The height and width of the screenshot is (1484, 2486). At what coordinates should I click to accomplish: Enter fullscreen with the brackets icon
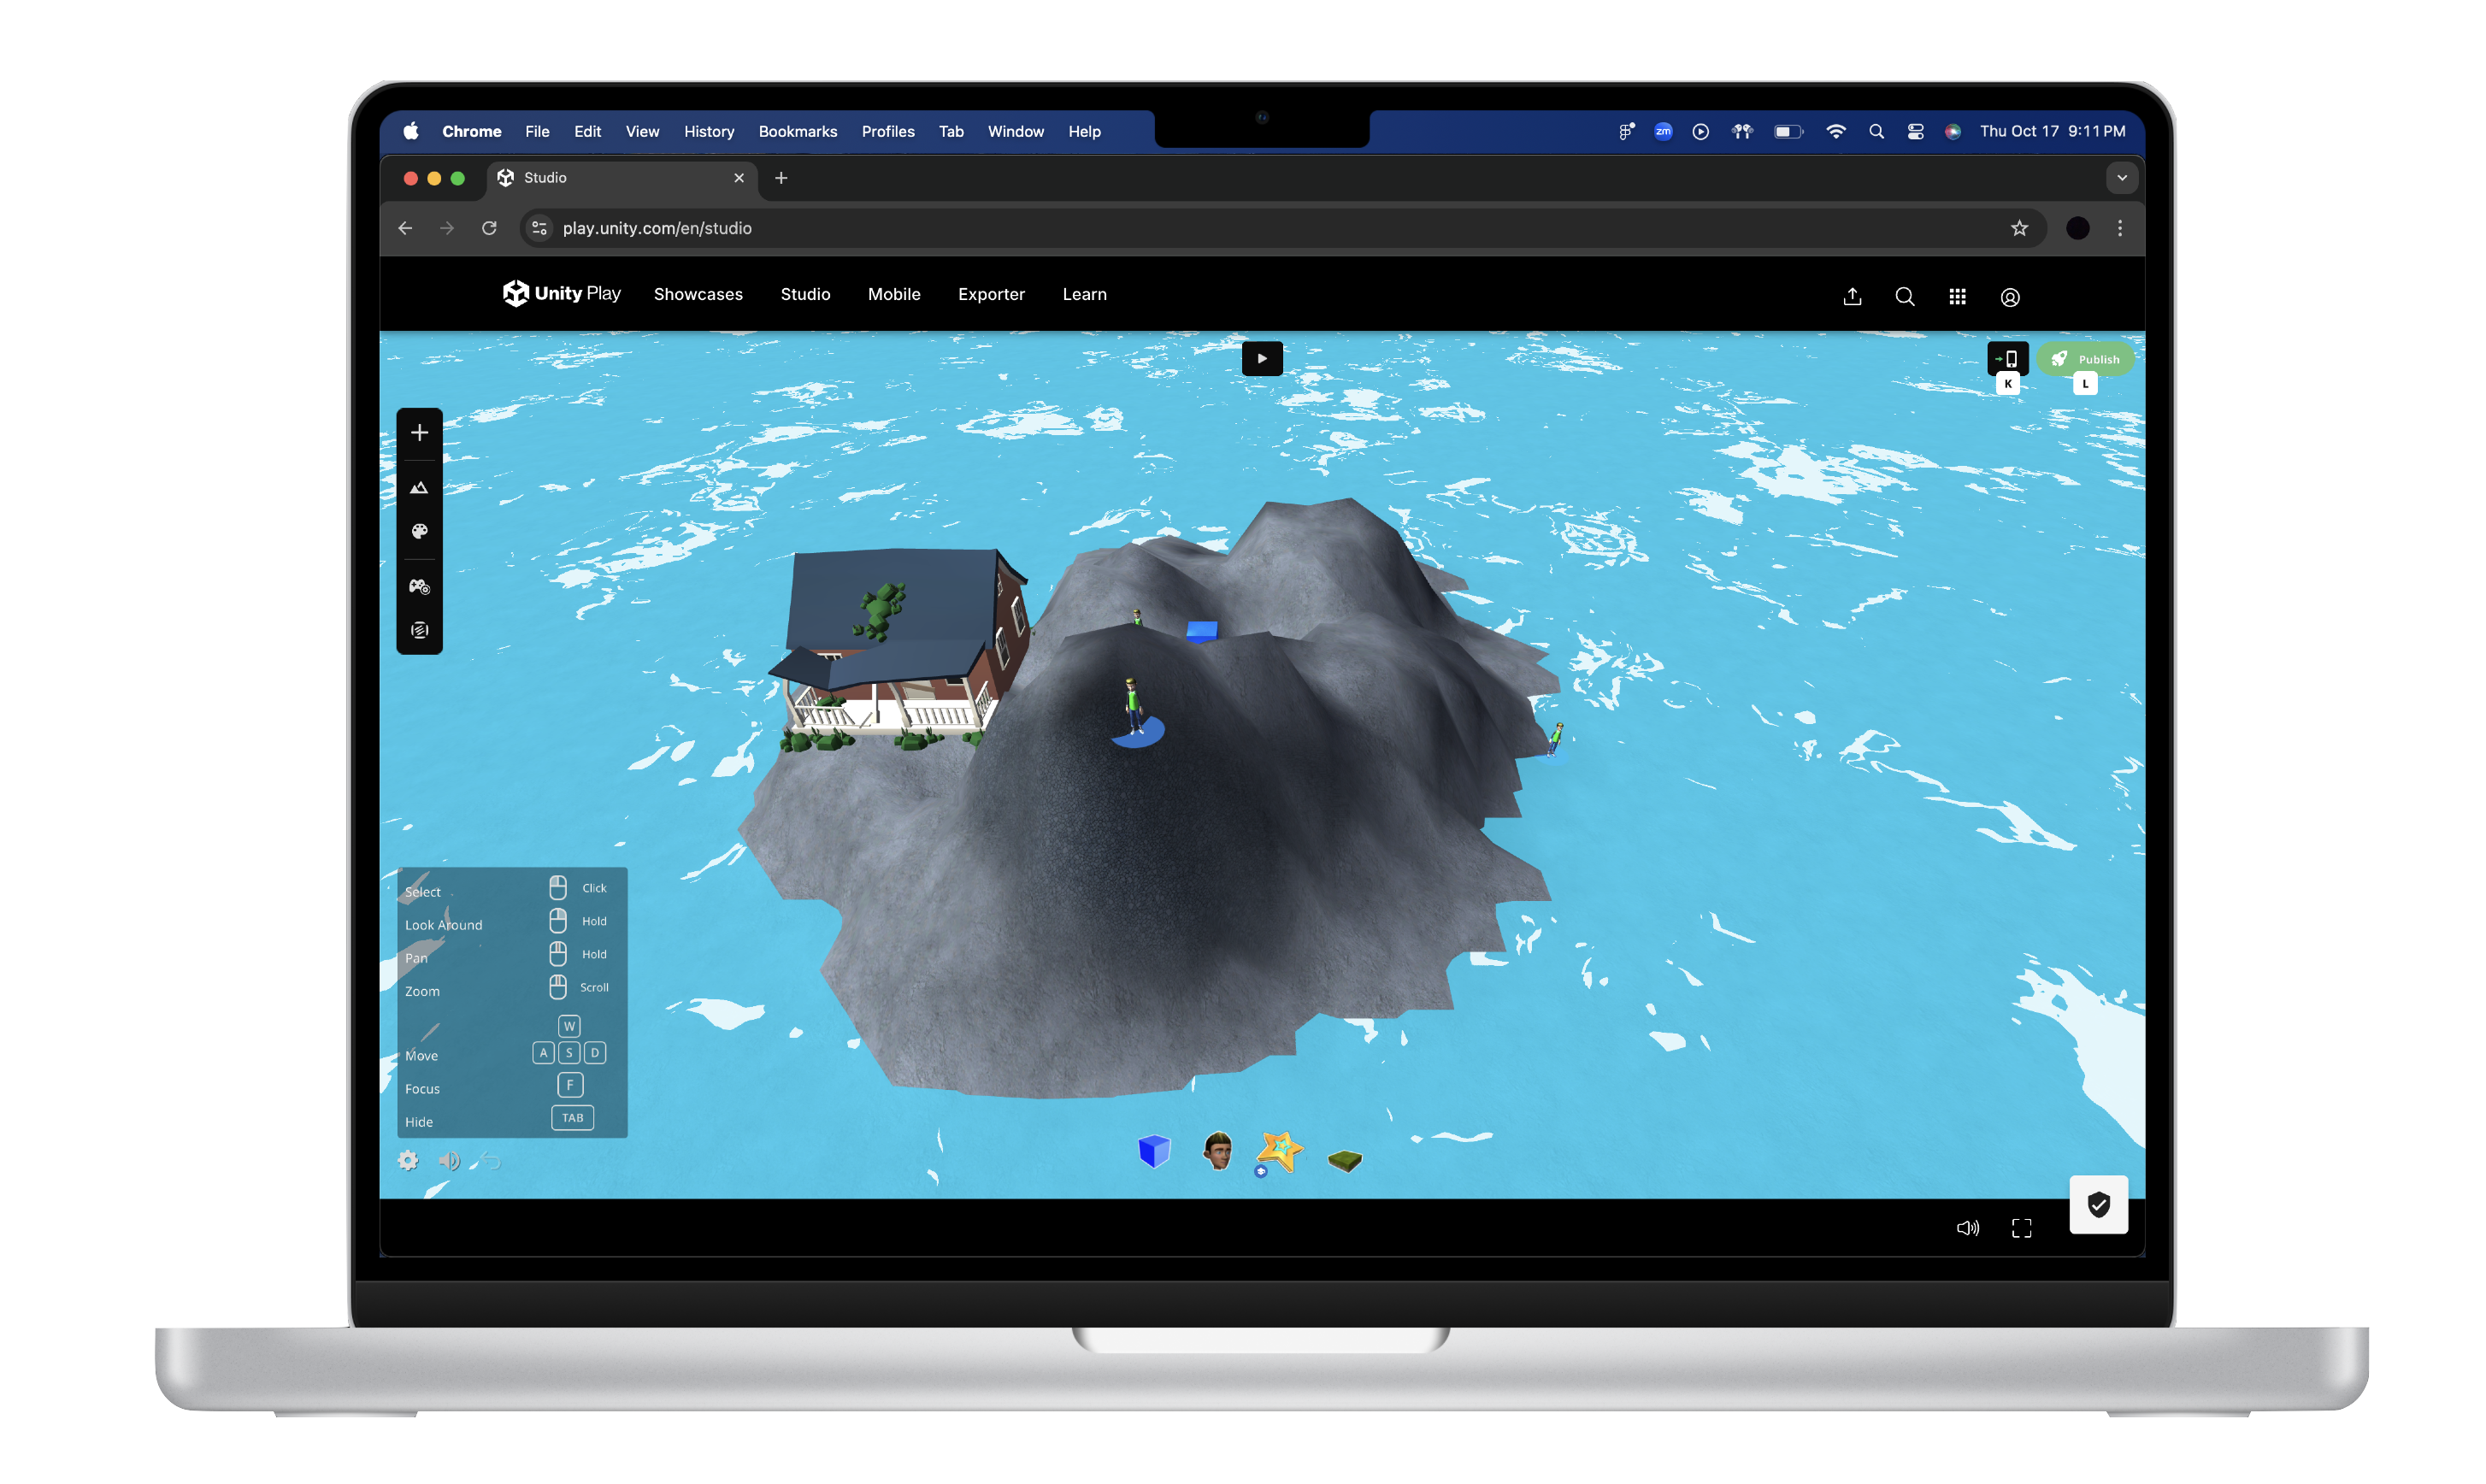[x=2021, y=1228]
